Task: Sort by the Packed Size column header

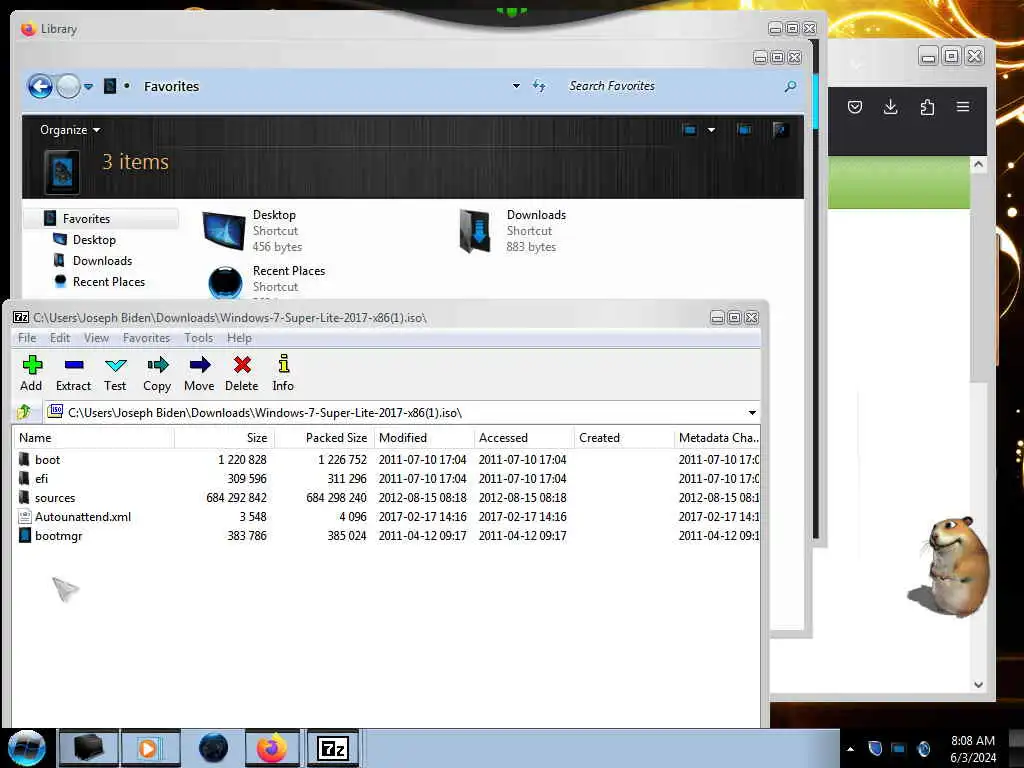Action: (324, 438)
